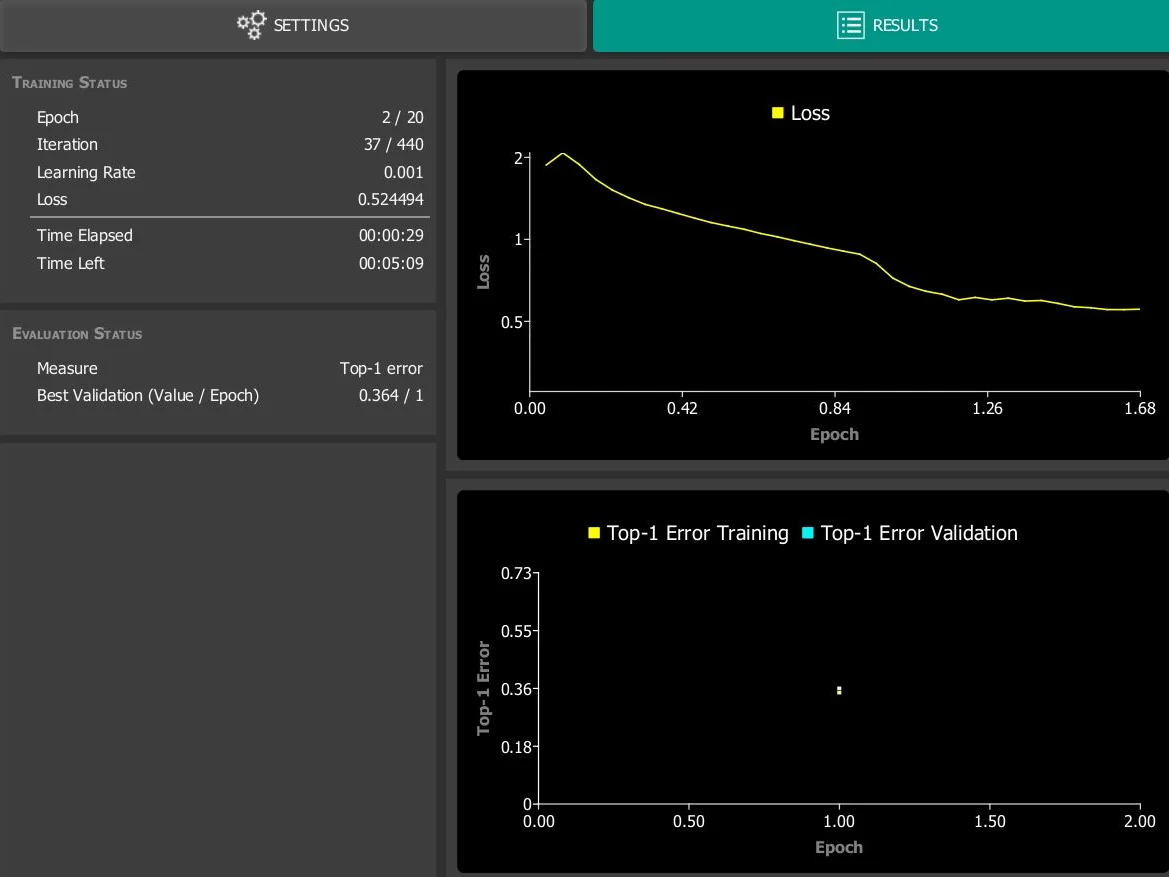The width and height of the screenshot is (1169, 877).
Task: Click the Best Validation value 0.364 / 1
Action: (390, 395)
